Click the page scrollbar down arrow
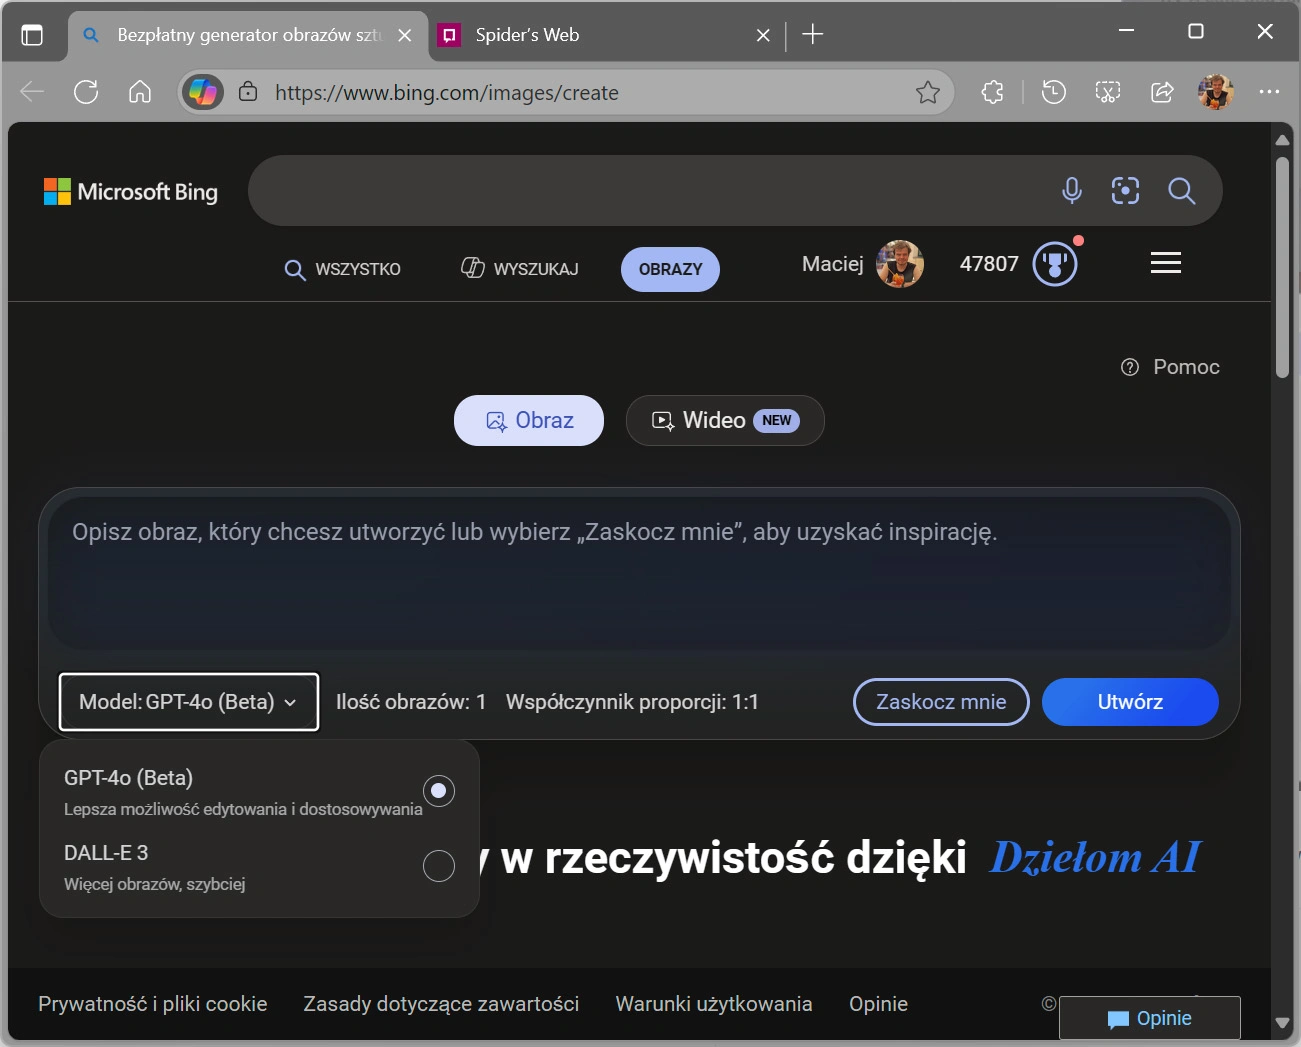Viewport: 1301px width, 1047px height. click(1283, 1023)
